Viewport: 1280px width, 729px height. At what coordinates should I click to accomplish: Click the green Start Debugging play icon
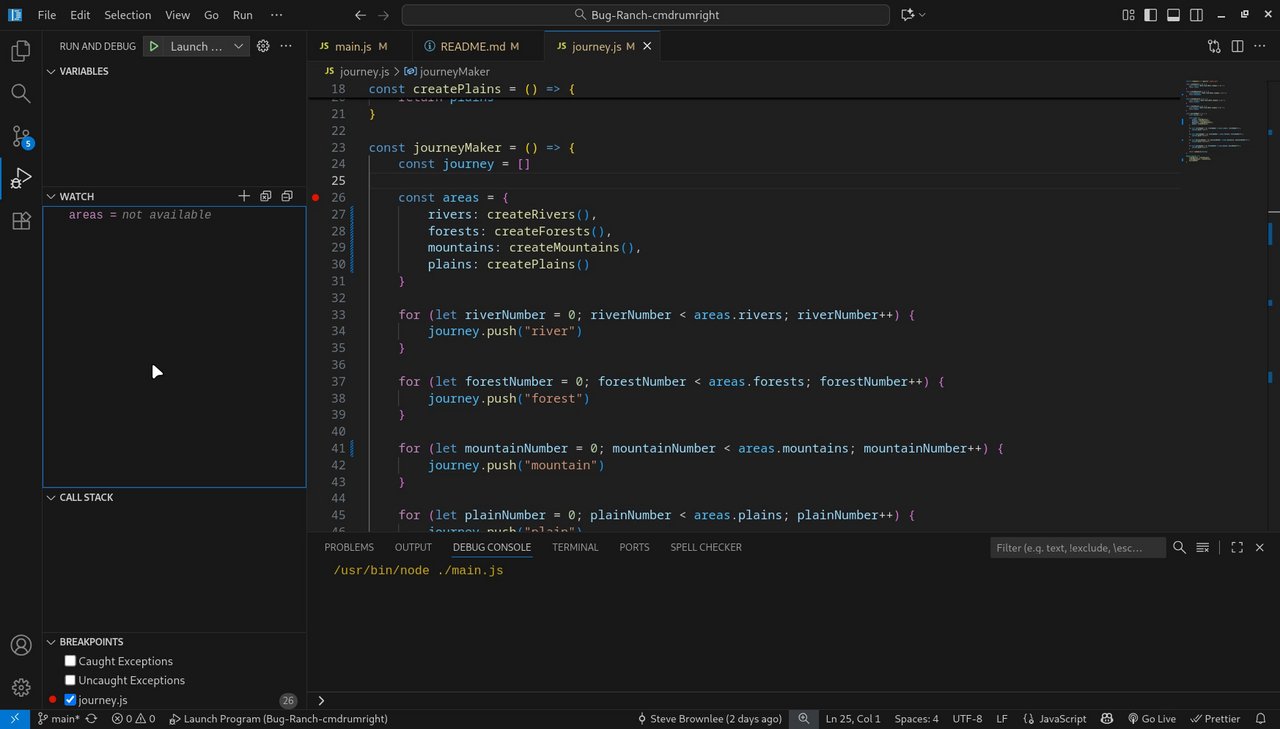154,46
